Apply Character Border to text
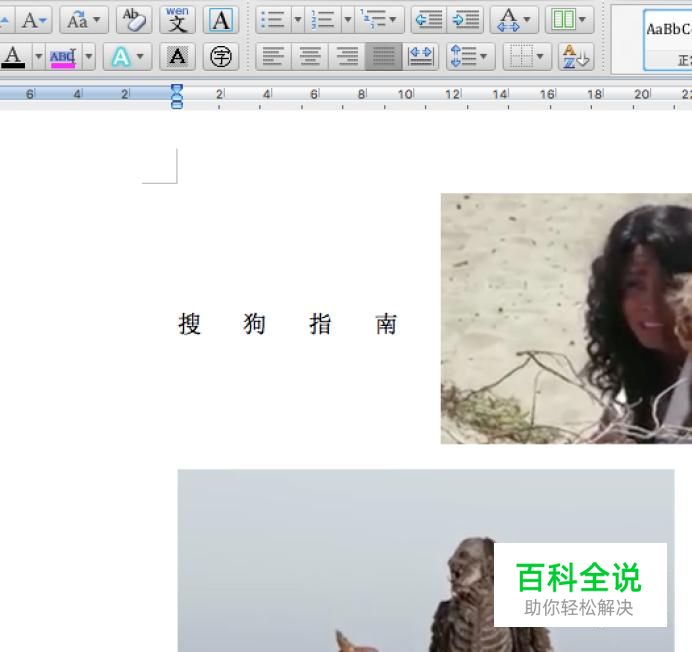The height and width of the screenshot is (652, 692). [220, 20]
